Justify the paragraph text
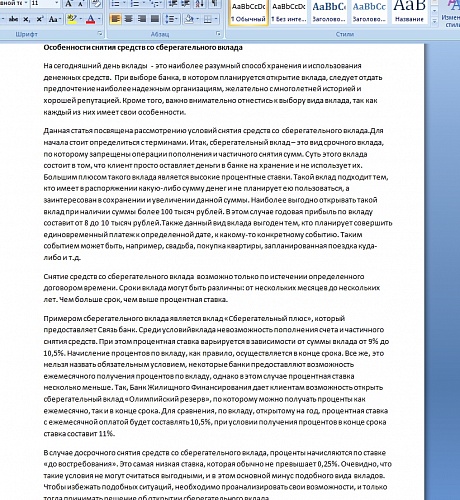Viewport: 460px width, 500px height. [x=155, y=19]
